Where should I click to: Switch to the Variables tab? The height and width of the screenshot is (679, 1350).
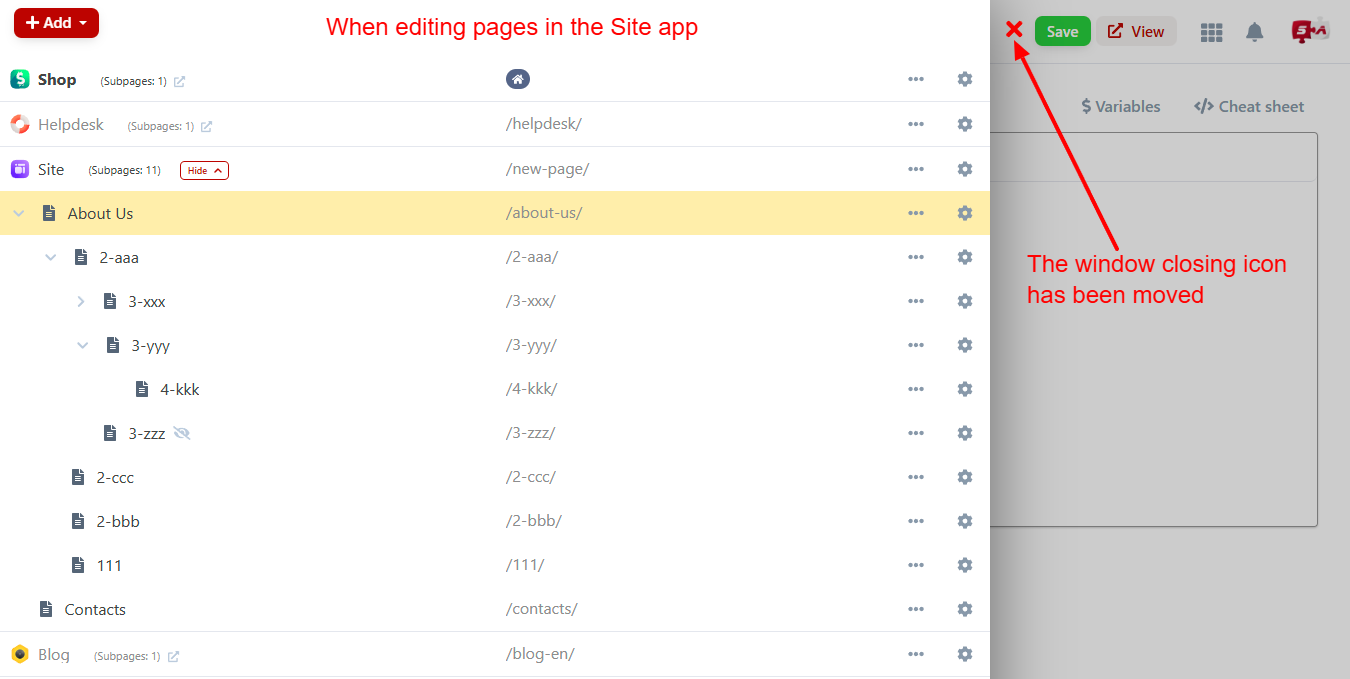[1120, 106]
